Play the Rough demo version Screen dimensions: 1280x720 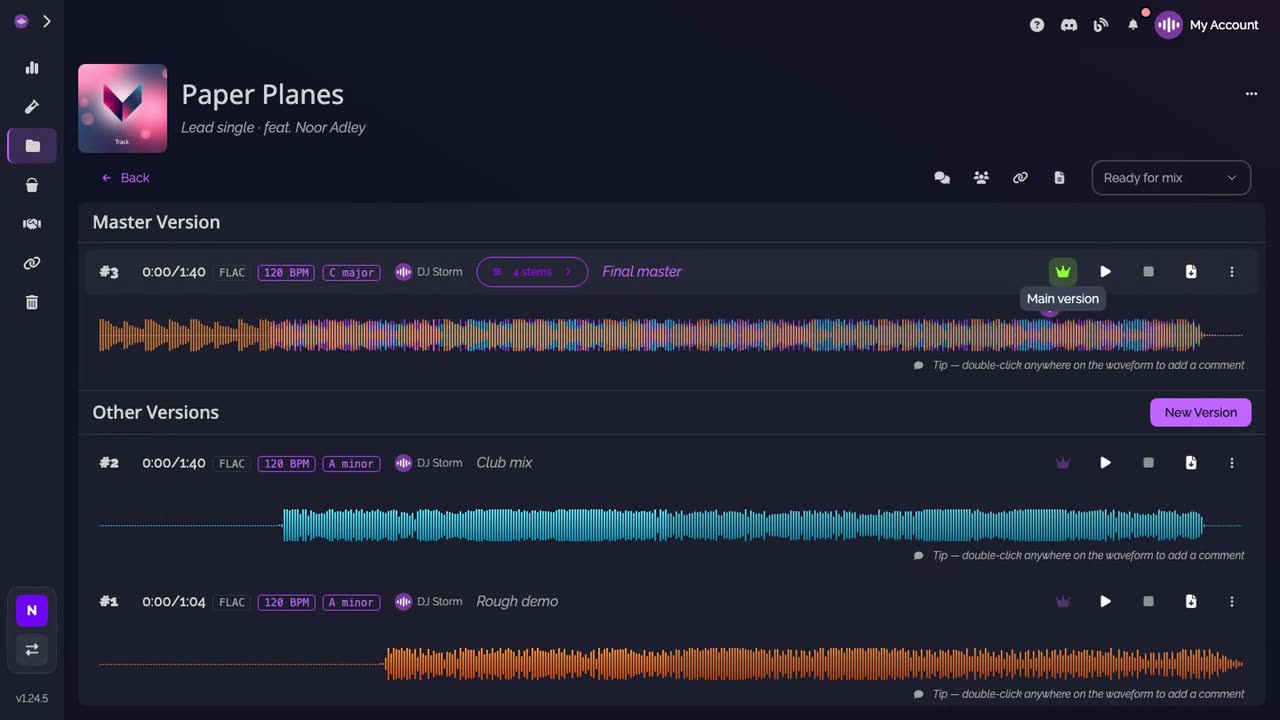point(1105,602)
